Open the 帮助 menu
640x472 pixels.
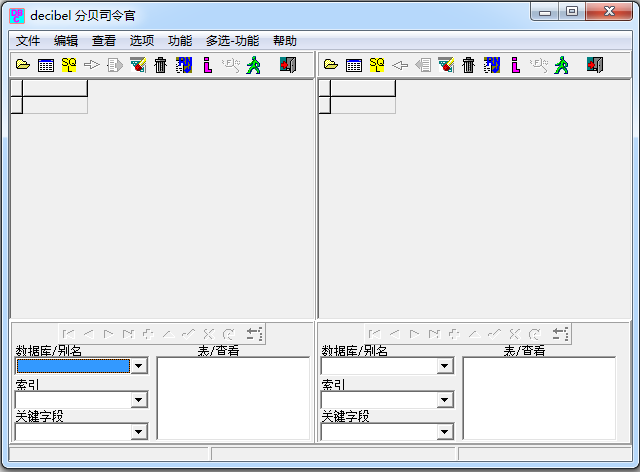coord(284,41)
